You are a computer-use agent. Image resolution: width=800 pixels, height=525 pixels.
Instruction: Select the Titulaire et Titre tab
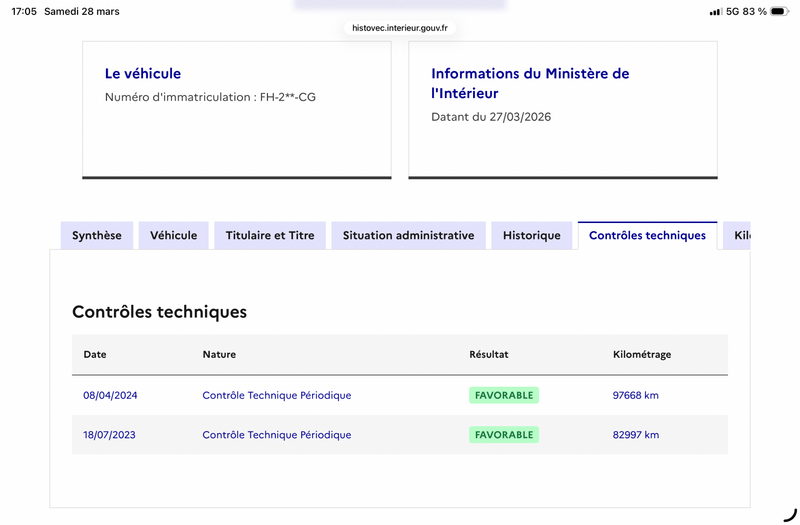click(270, 236)
